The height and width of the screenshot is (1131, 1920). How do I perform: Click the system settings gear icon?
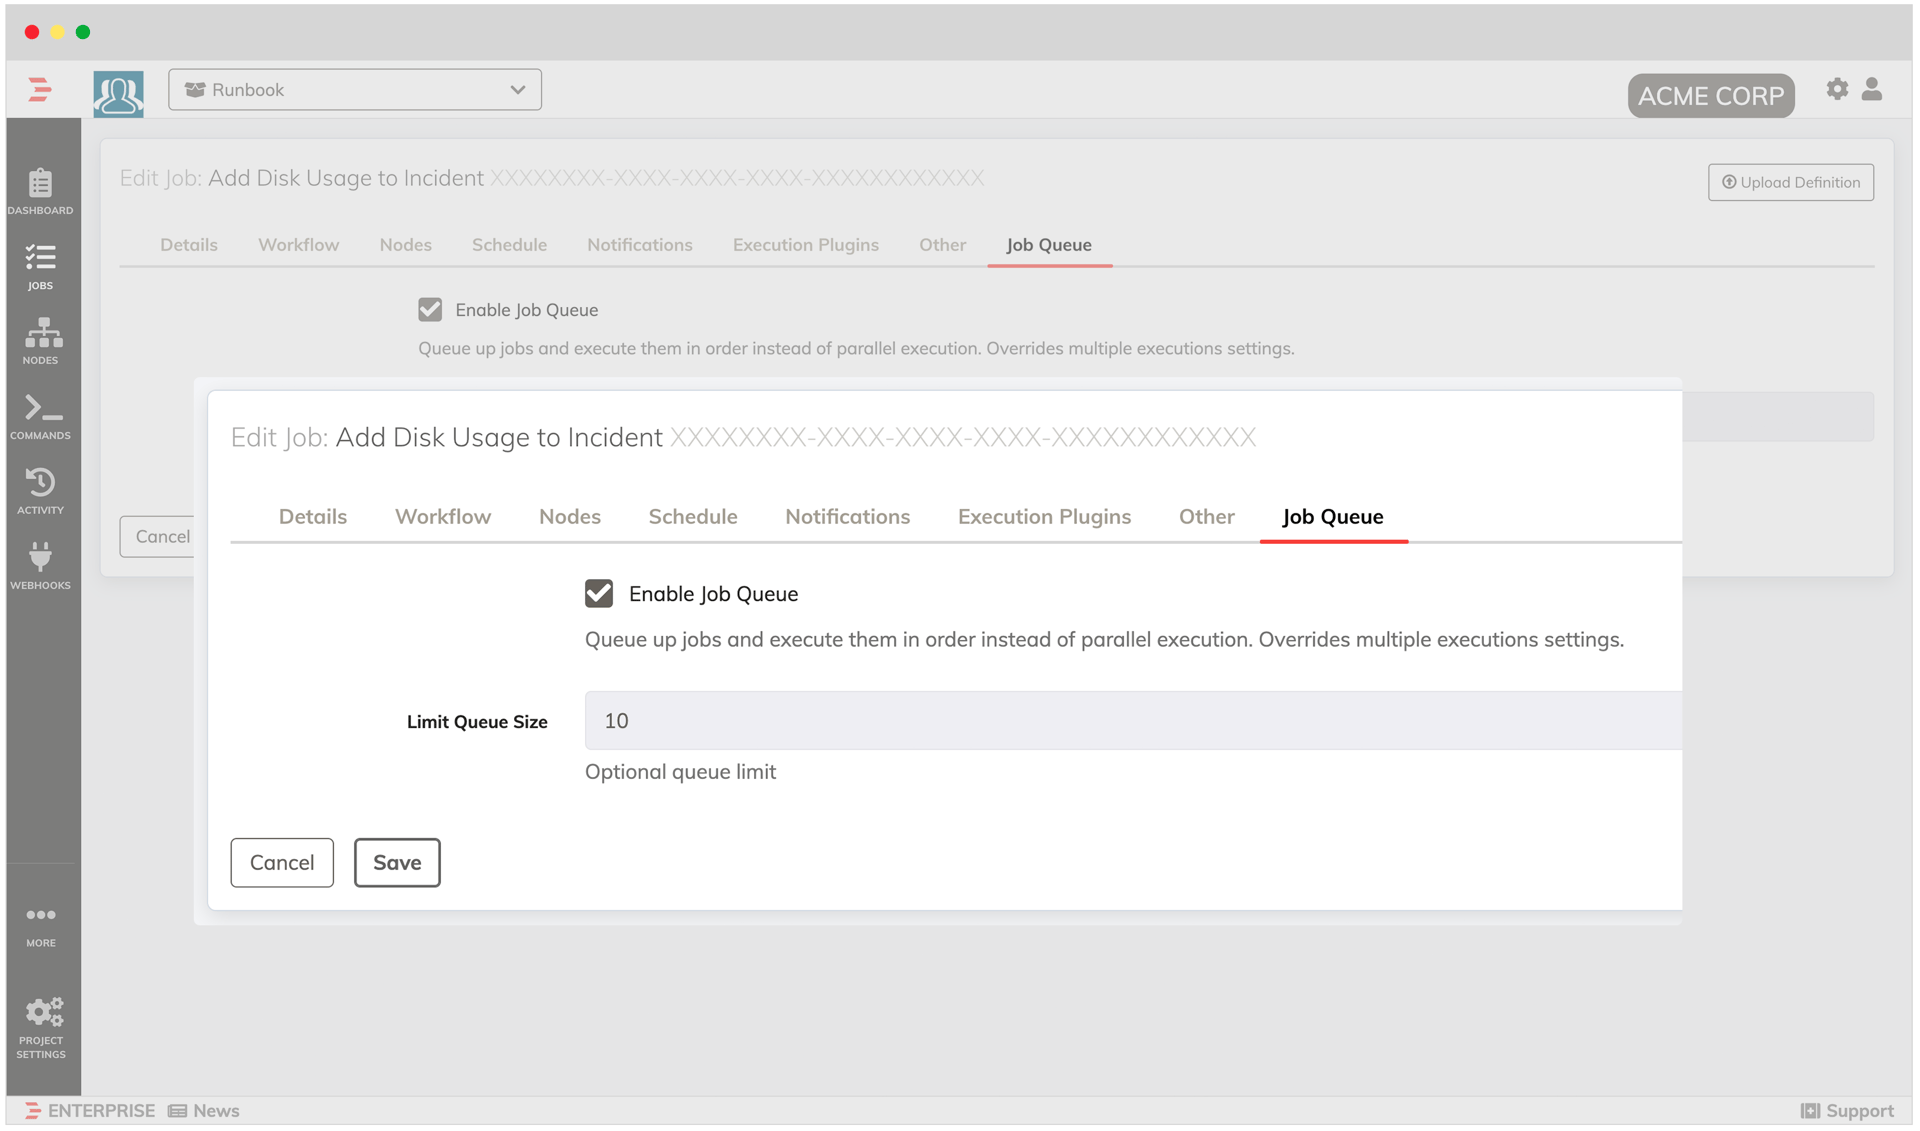pyautogui.click(x=1837, y=89)
